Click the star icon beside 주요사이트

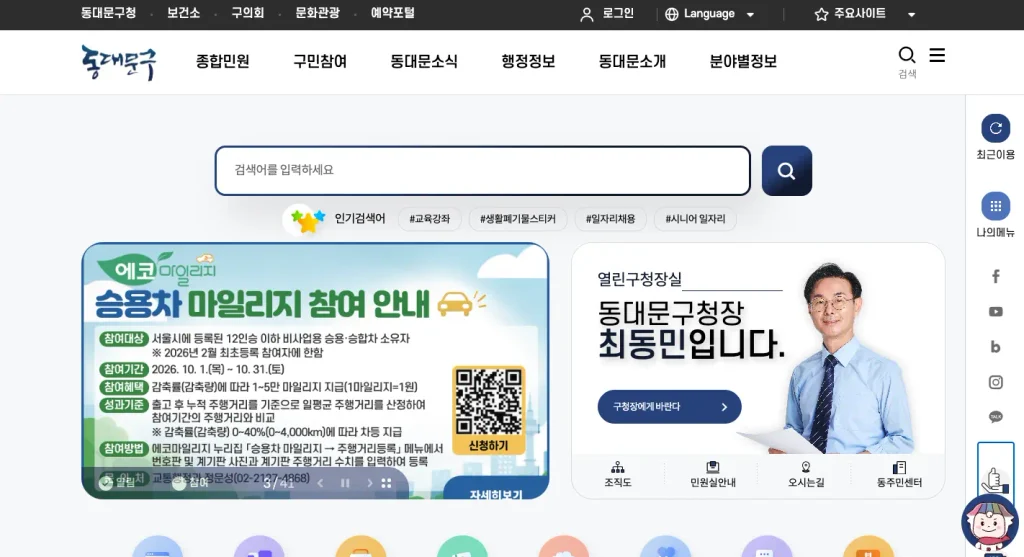(821, 14)
